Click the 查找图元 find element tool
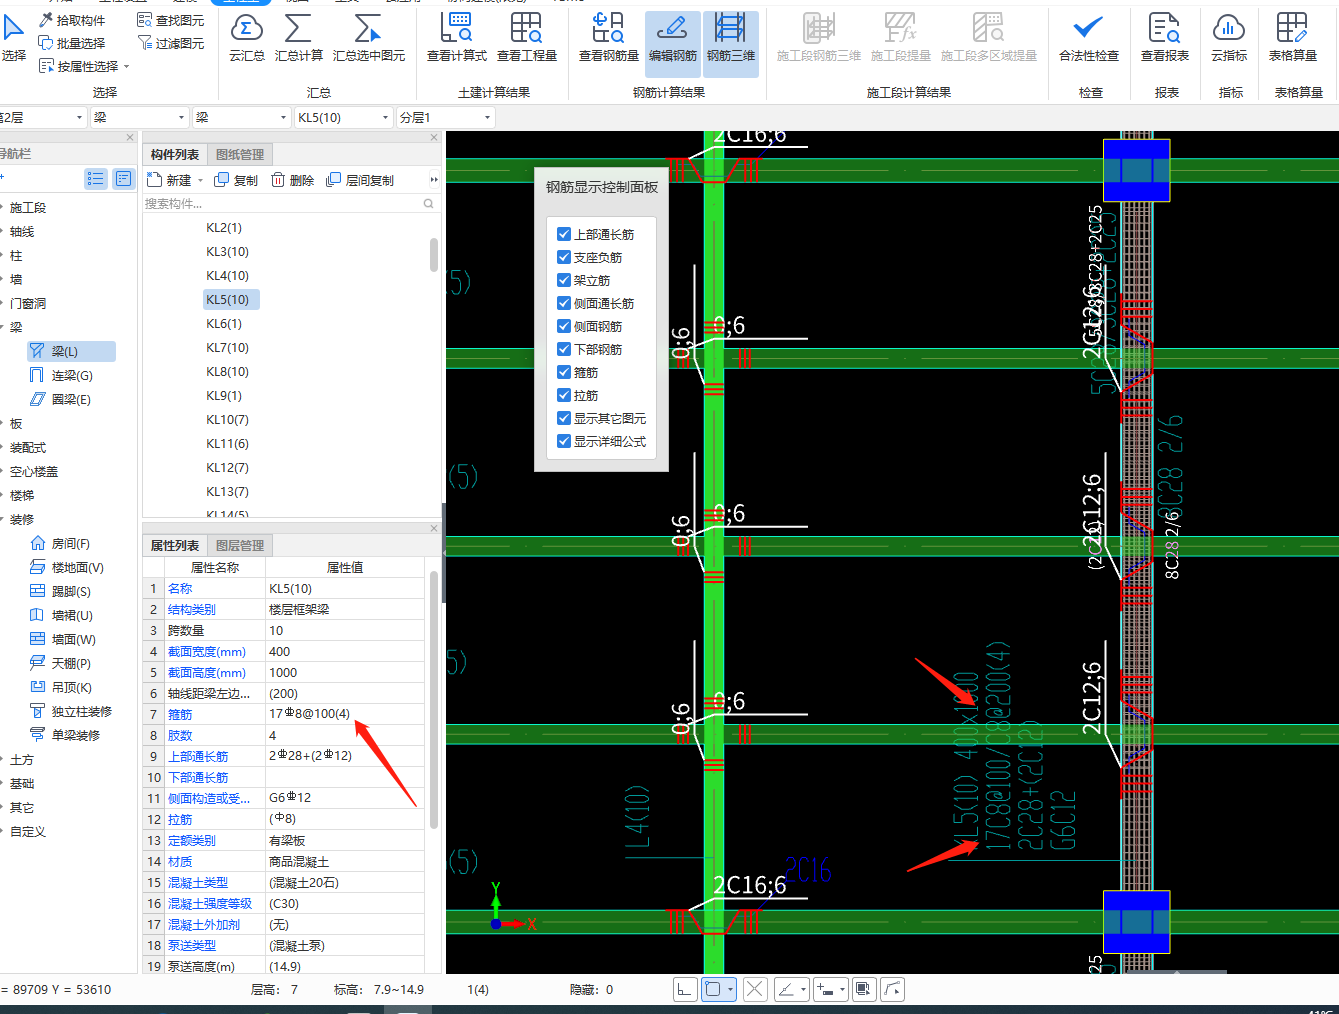This screenshot has height=1014, width=1339. (170, 20)
